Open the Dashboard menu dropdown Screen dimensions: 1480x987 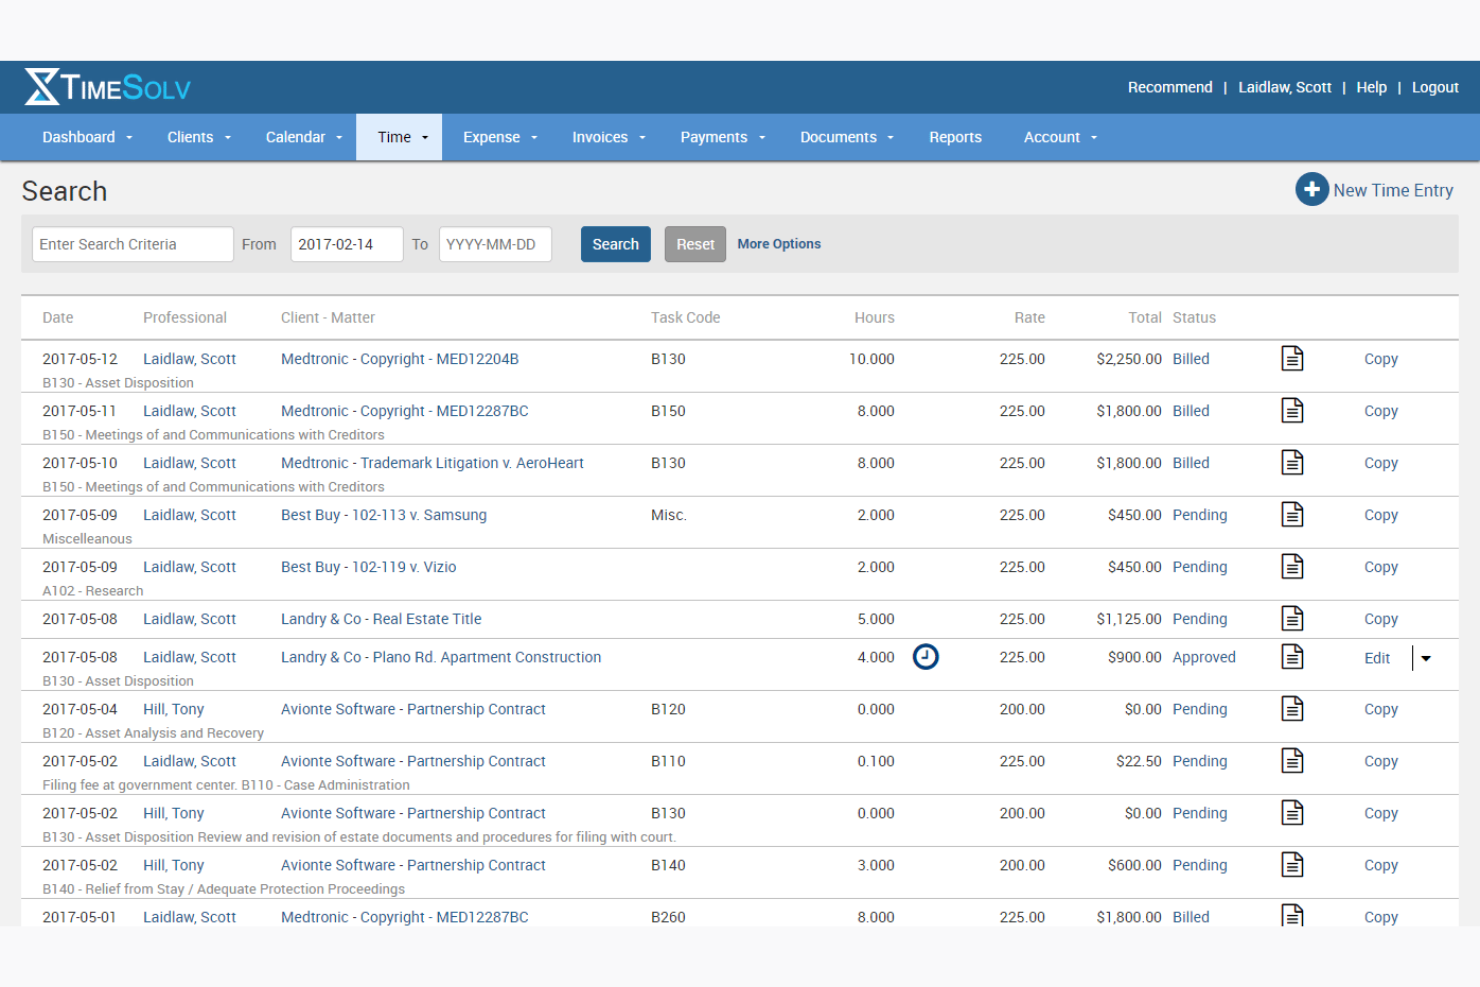[87, 137]
